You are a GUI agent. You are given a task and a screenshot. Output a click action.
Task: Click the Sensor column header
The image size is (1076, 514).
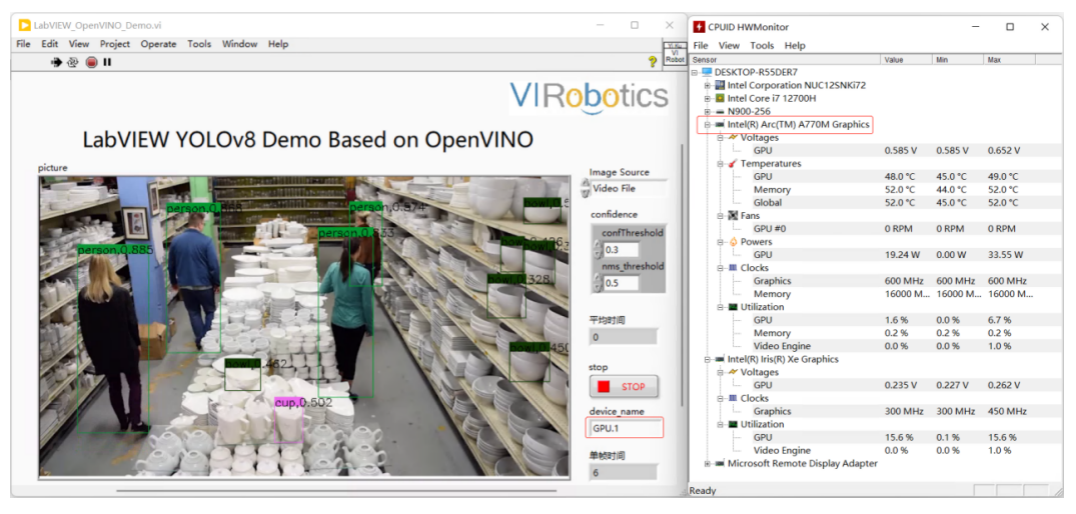(785, 60)
